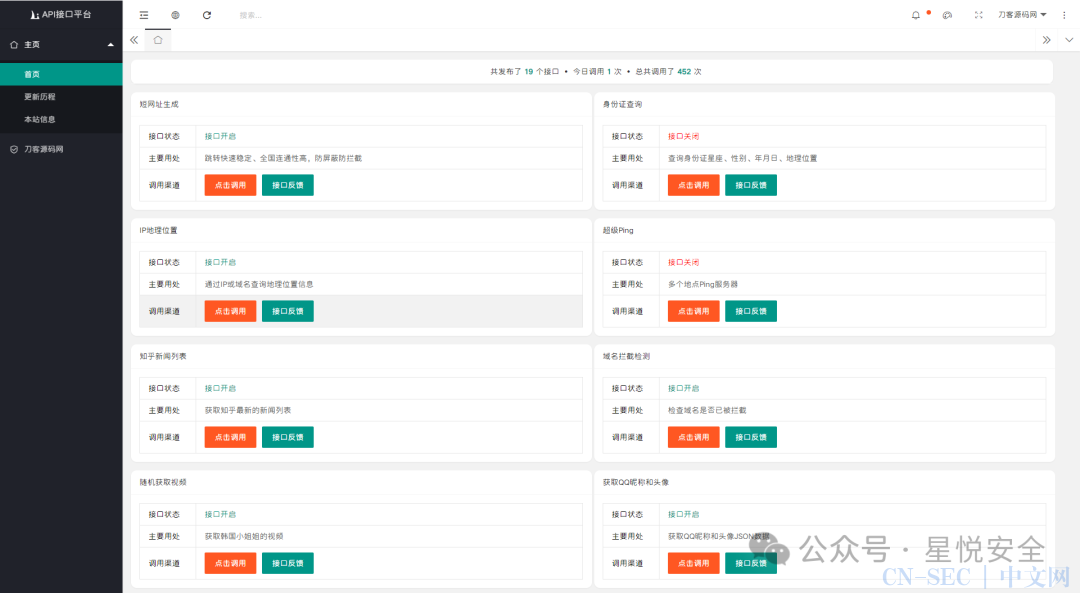Viewport: 1080px width, 593px height.
Task: Click the 短网址生成 card title
Action: point(159,105)
